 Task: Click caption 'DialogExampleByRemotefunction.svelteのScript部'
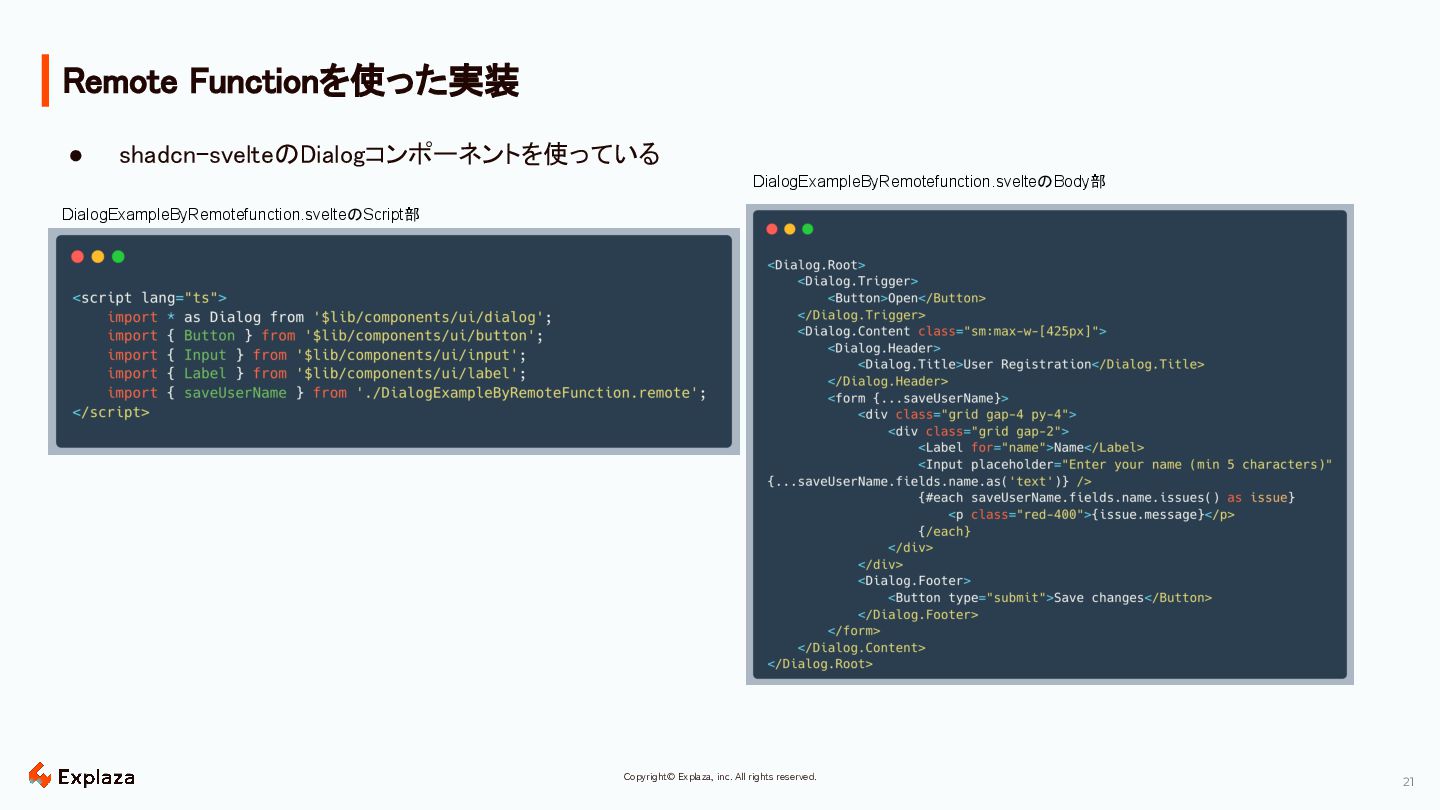click(x=241, y=214)
